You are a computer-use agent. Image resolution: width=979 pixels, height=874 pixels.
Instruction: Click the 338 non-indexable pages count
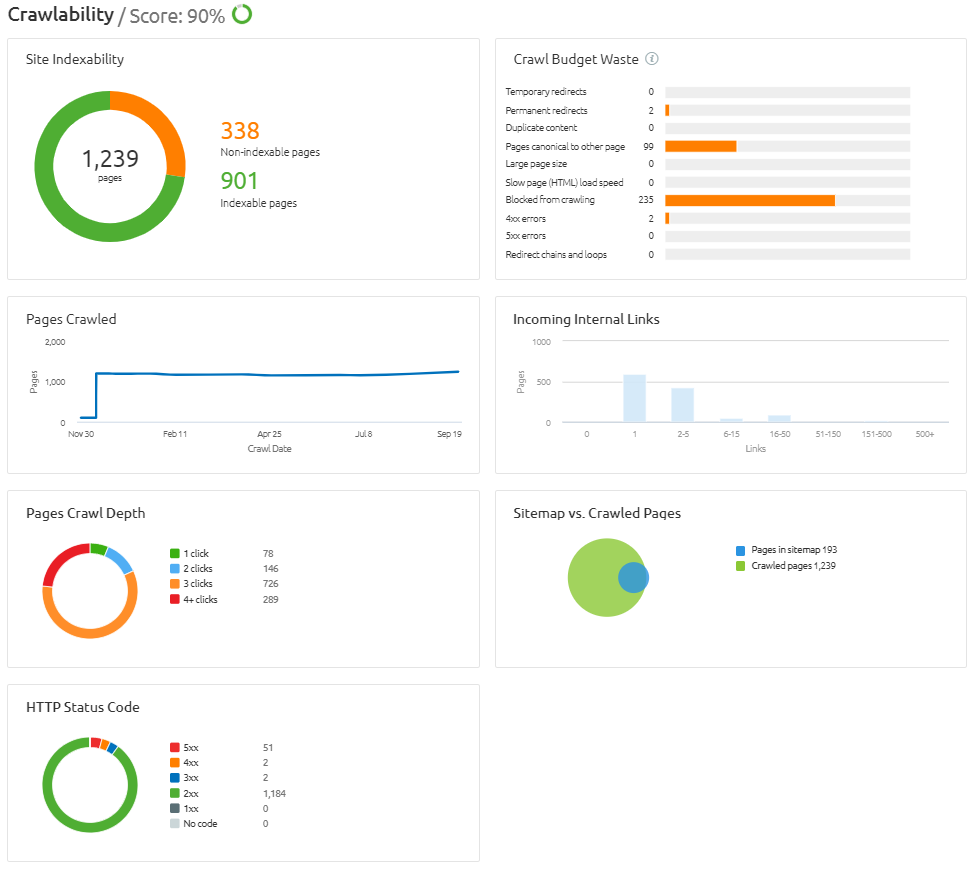pos(240,131)
